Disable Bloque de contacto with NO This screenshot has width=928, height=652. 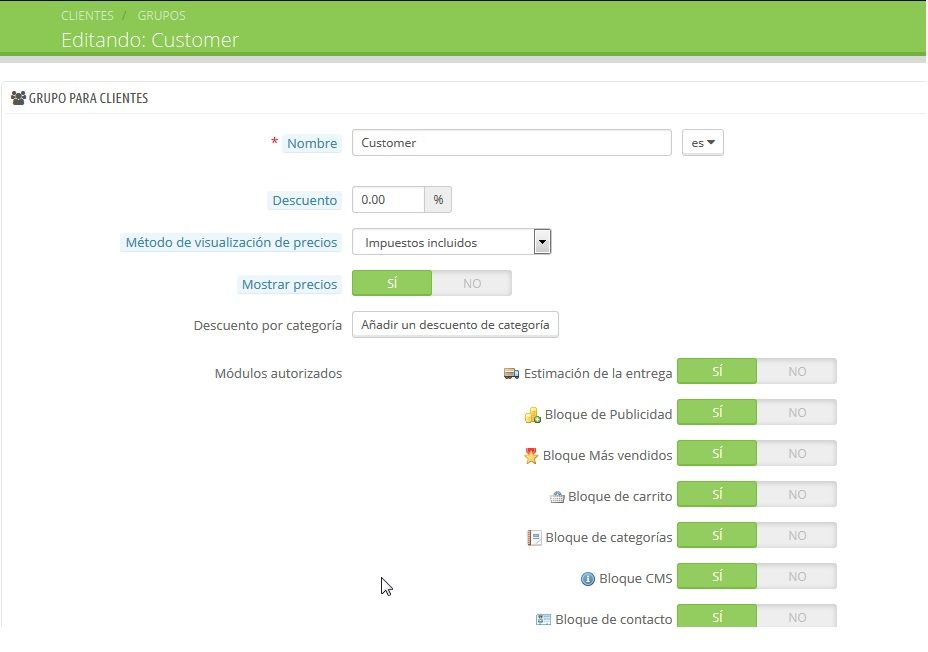pyautogui.click(x=797, y=616)
